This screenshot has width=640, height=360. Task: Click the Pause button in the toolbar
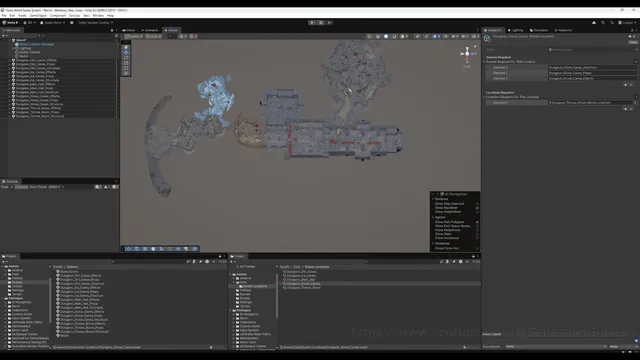[x=321, y=22]
